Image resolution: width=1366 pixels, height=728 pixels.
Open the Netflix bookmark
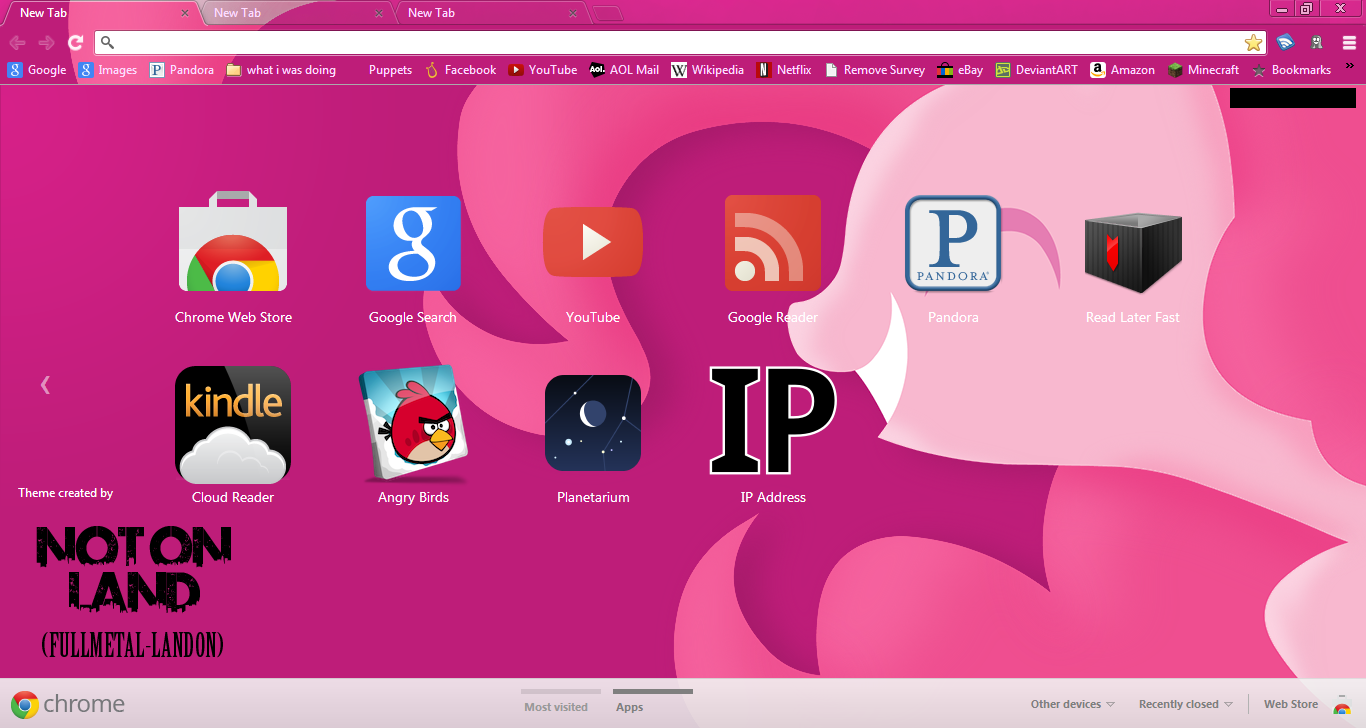[784, 70]
